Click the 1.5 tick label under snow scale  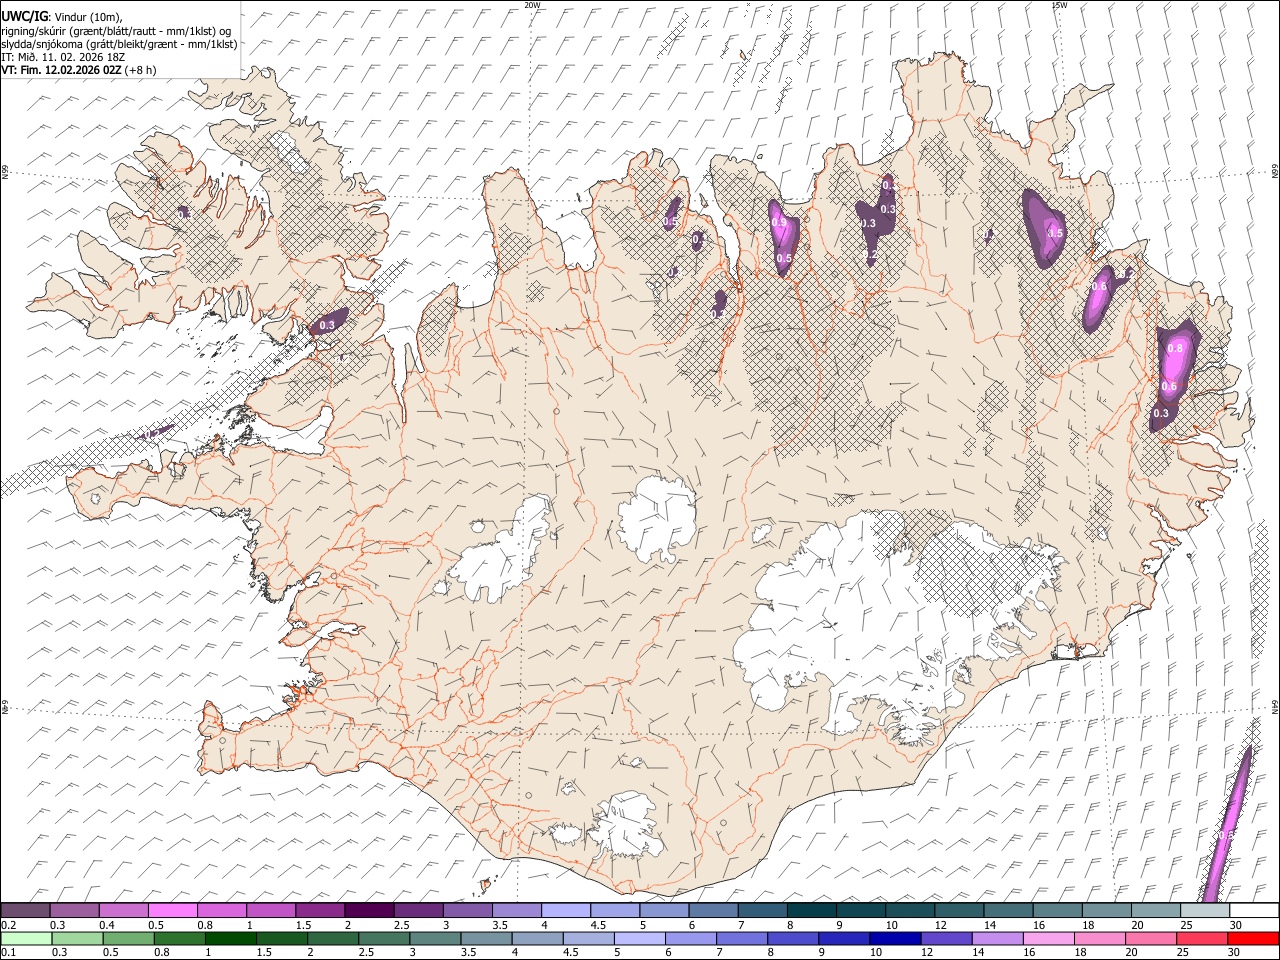(303, 925)
